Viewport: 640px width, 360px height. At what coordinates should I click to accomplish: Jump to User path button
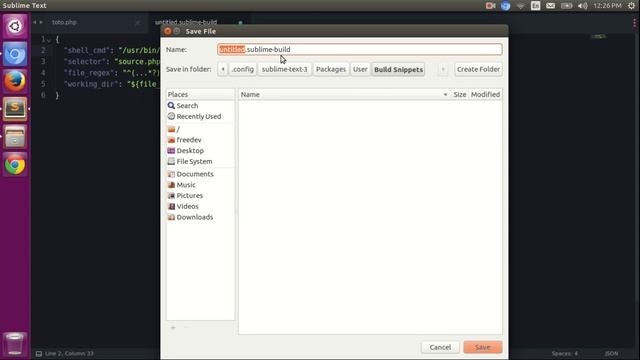click(x=360, y=69)
